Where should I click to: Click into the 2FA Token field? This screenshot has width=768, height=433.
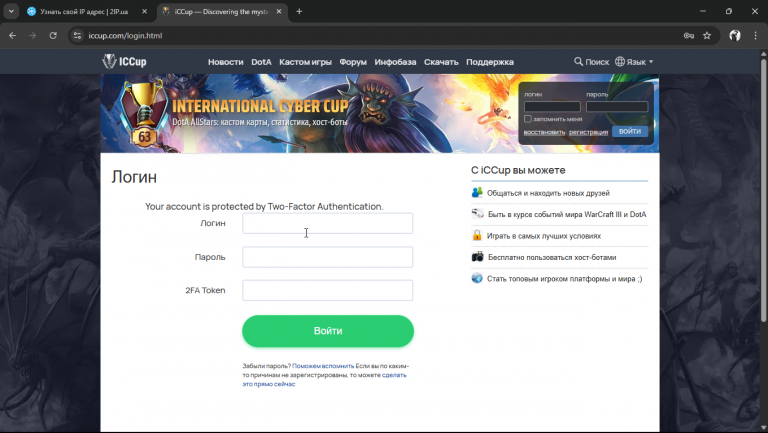(x=328, y=290)
